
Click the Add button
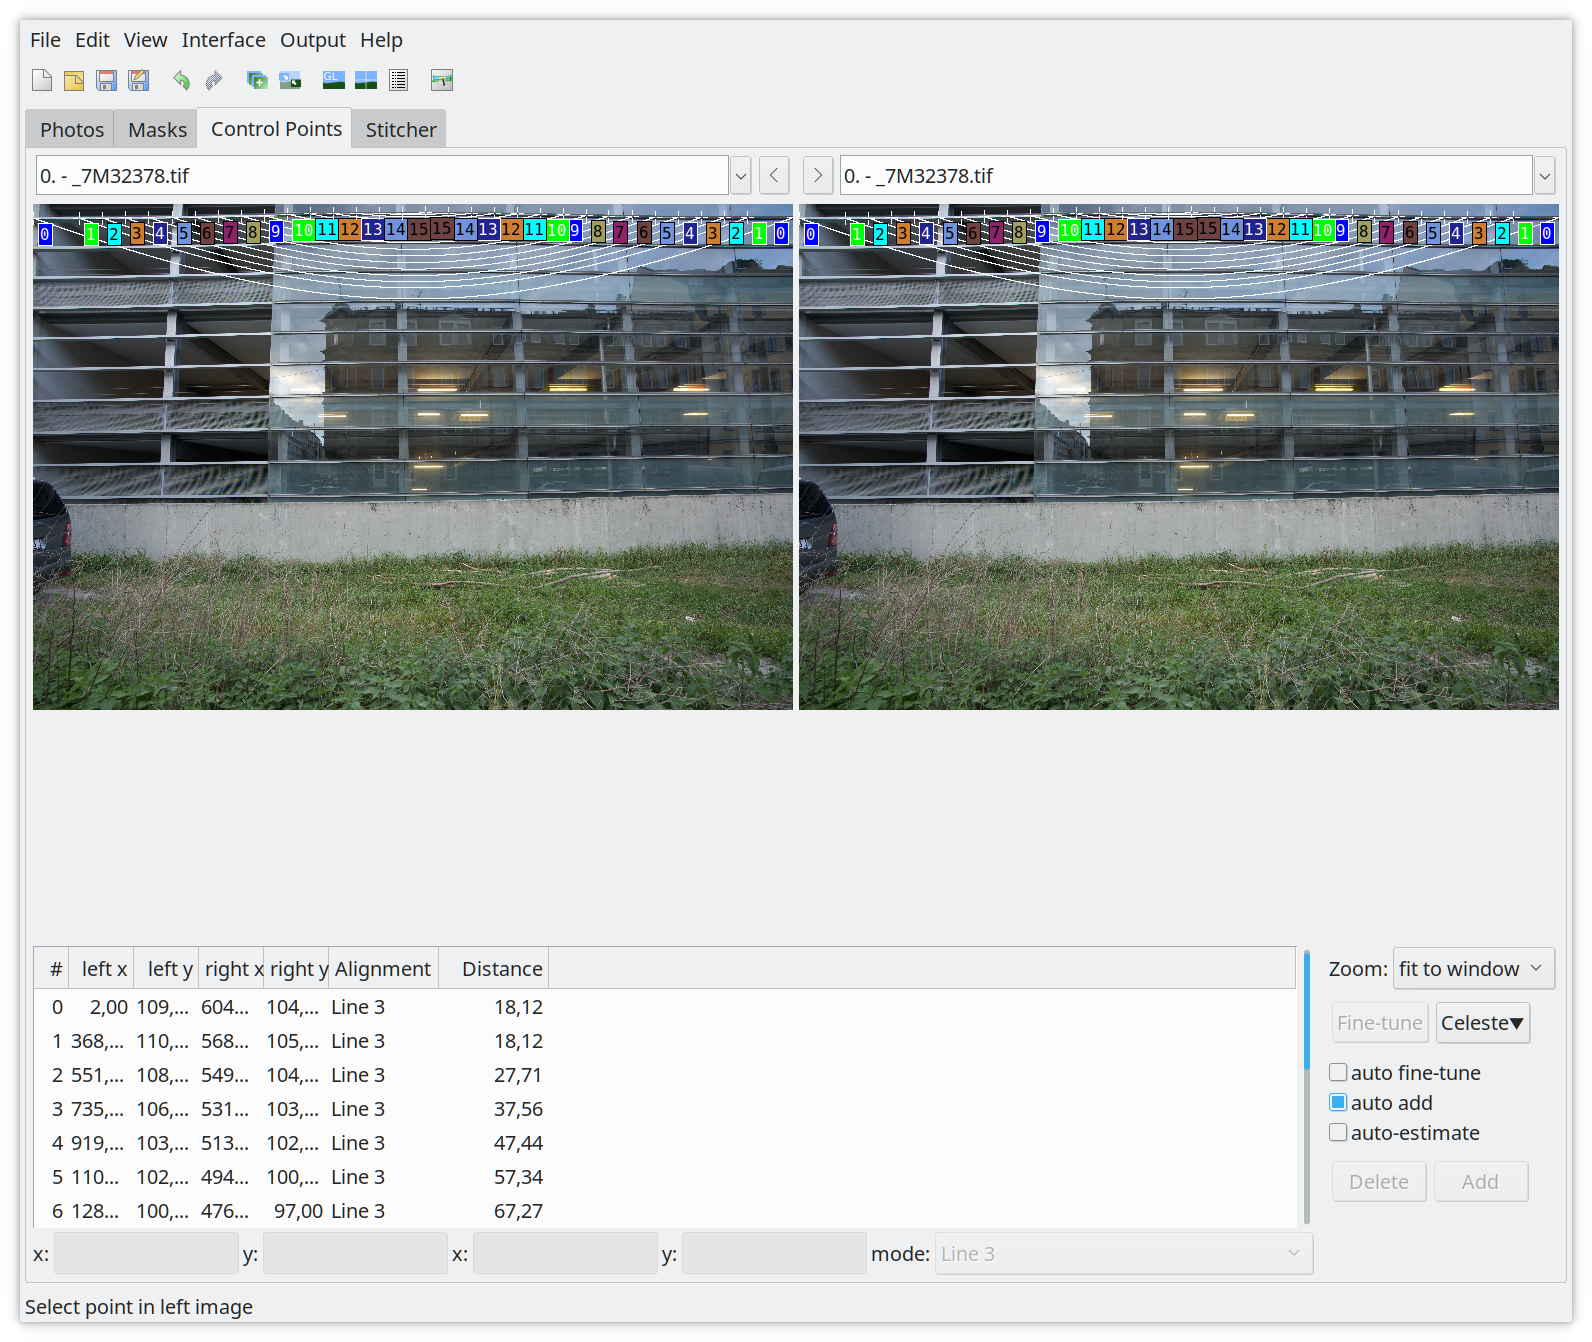click(x=1480, y=1181)
